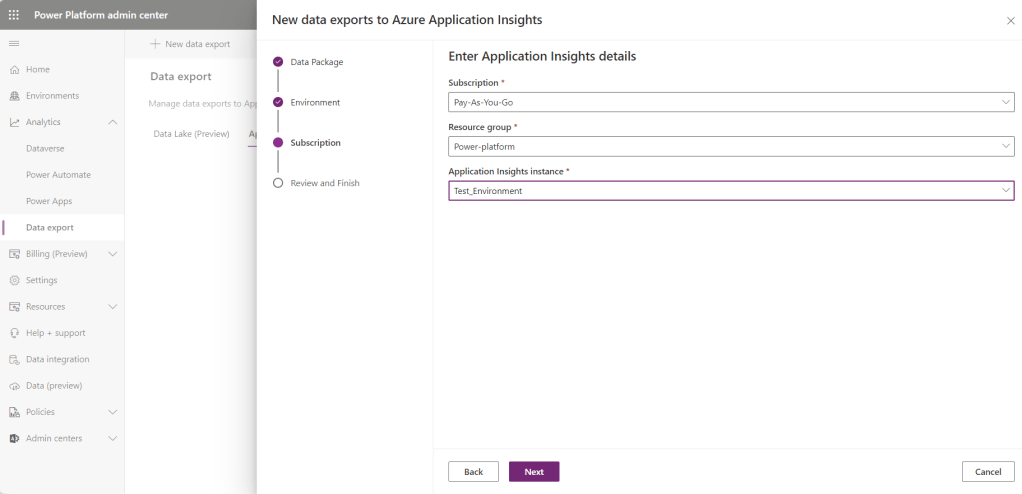Open the app launcher waffle icon
This screenshot has height=494, width=1022.
(14, 15)
